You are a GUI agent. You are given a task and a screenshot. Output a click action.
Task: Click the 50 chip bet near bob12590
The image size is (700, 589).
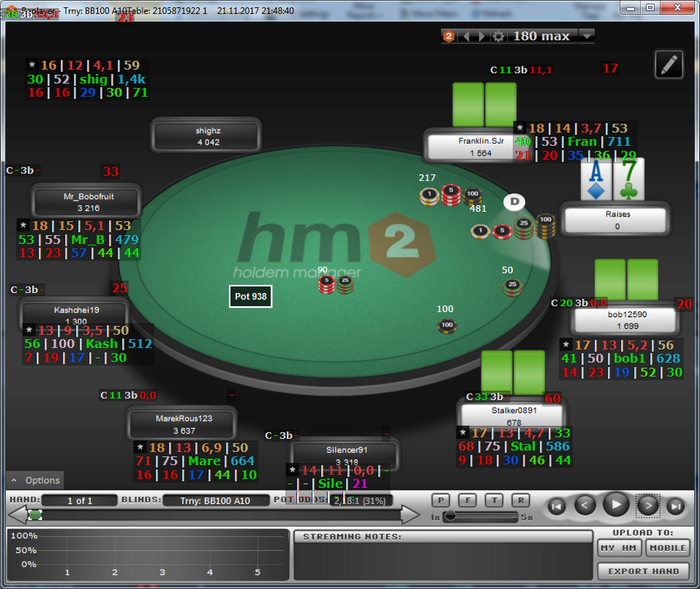512,287
